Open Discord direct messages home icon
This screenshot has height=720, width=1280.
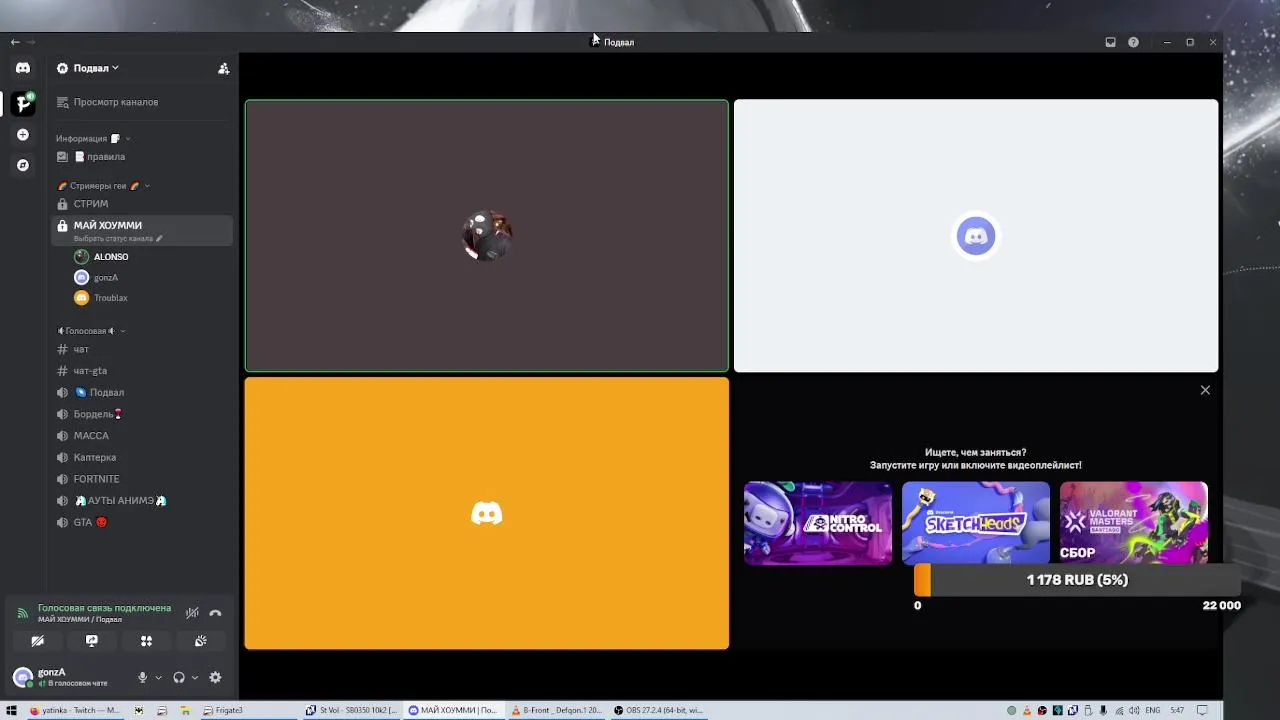23,68
